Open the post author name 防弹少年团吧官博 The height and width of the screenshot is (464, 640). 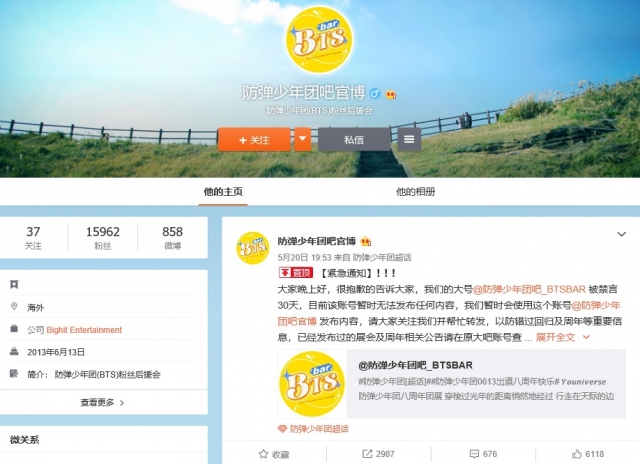pyautogui.click(x=317, y=242)
